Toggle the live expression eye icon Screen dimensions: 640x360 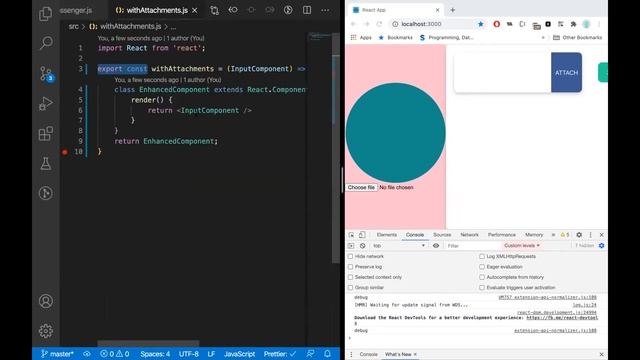(436, 246)
